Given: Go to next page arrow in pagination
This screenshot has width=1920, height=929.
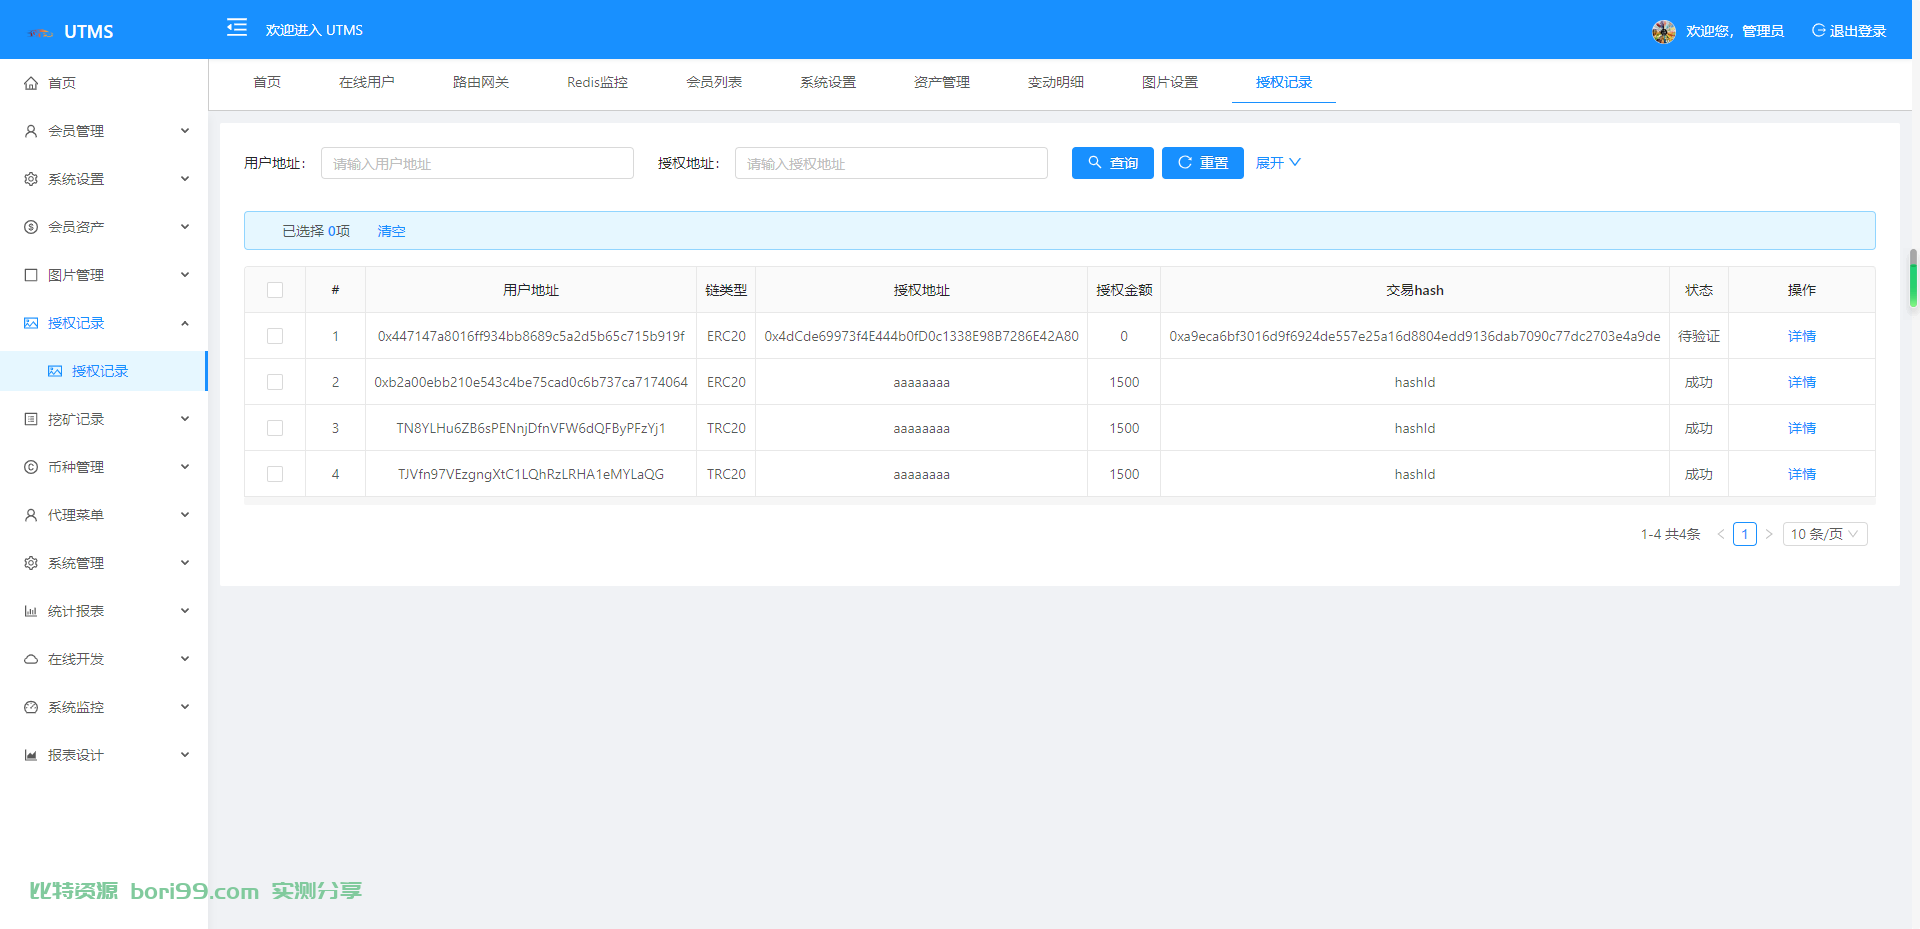Looking at the screenshot, I should coord(1769,534).
